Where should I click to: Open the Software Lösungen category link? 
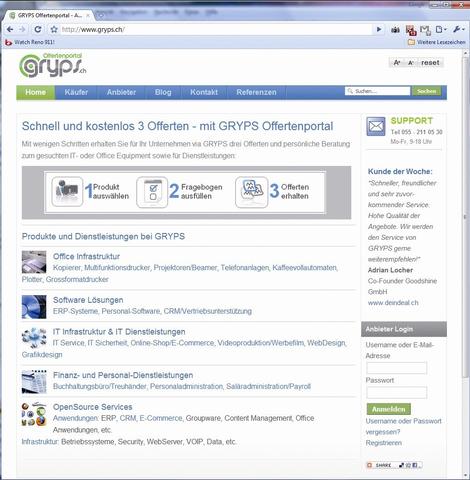tap(88, 300)
